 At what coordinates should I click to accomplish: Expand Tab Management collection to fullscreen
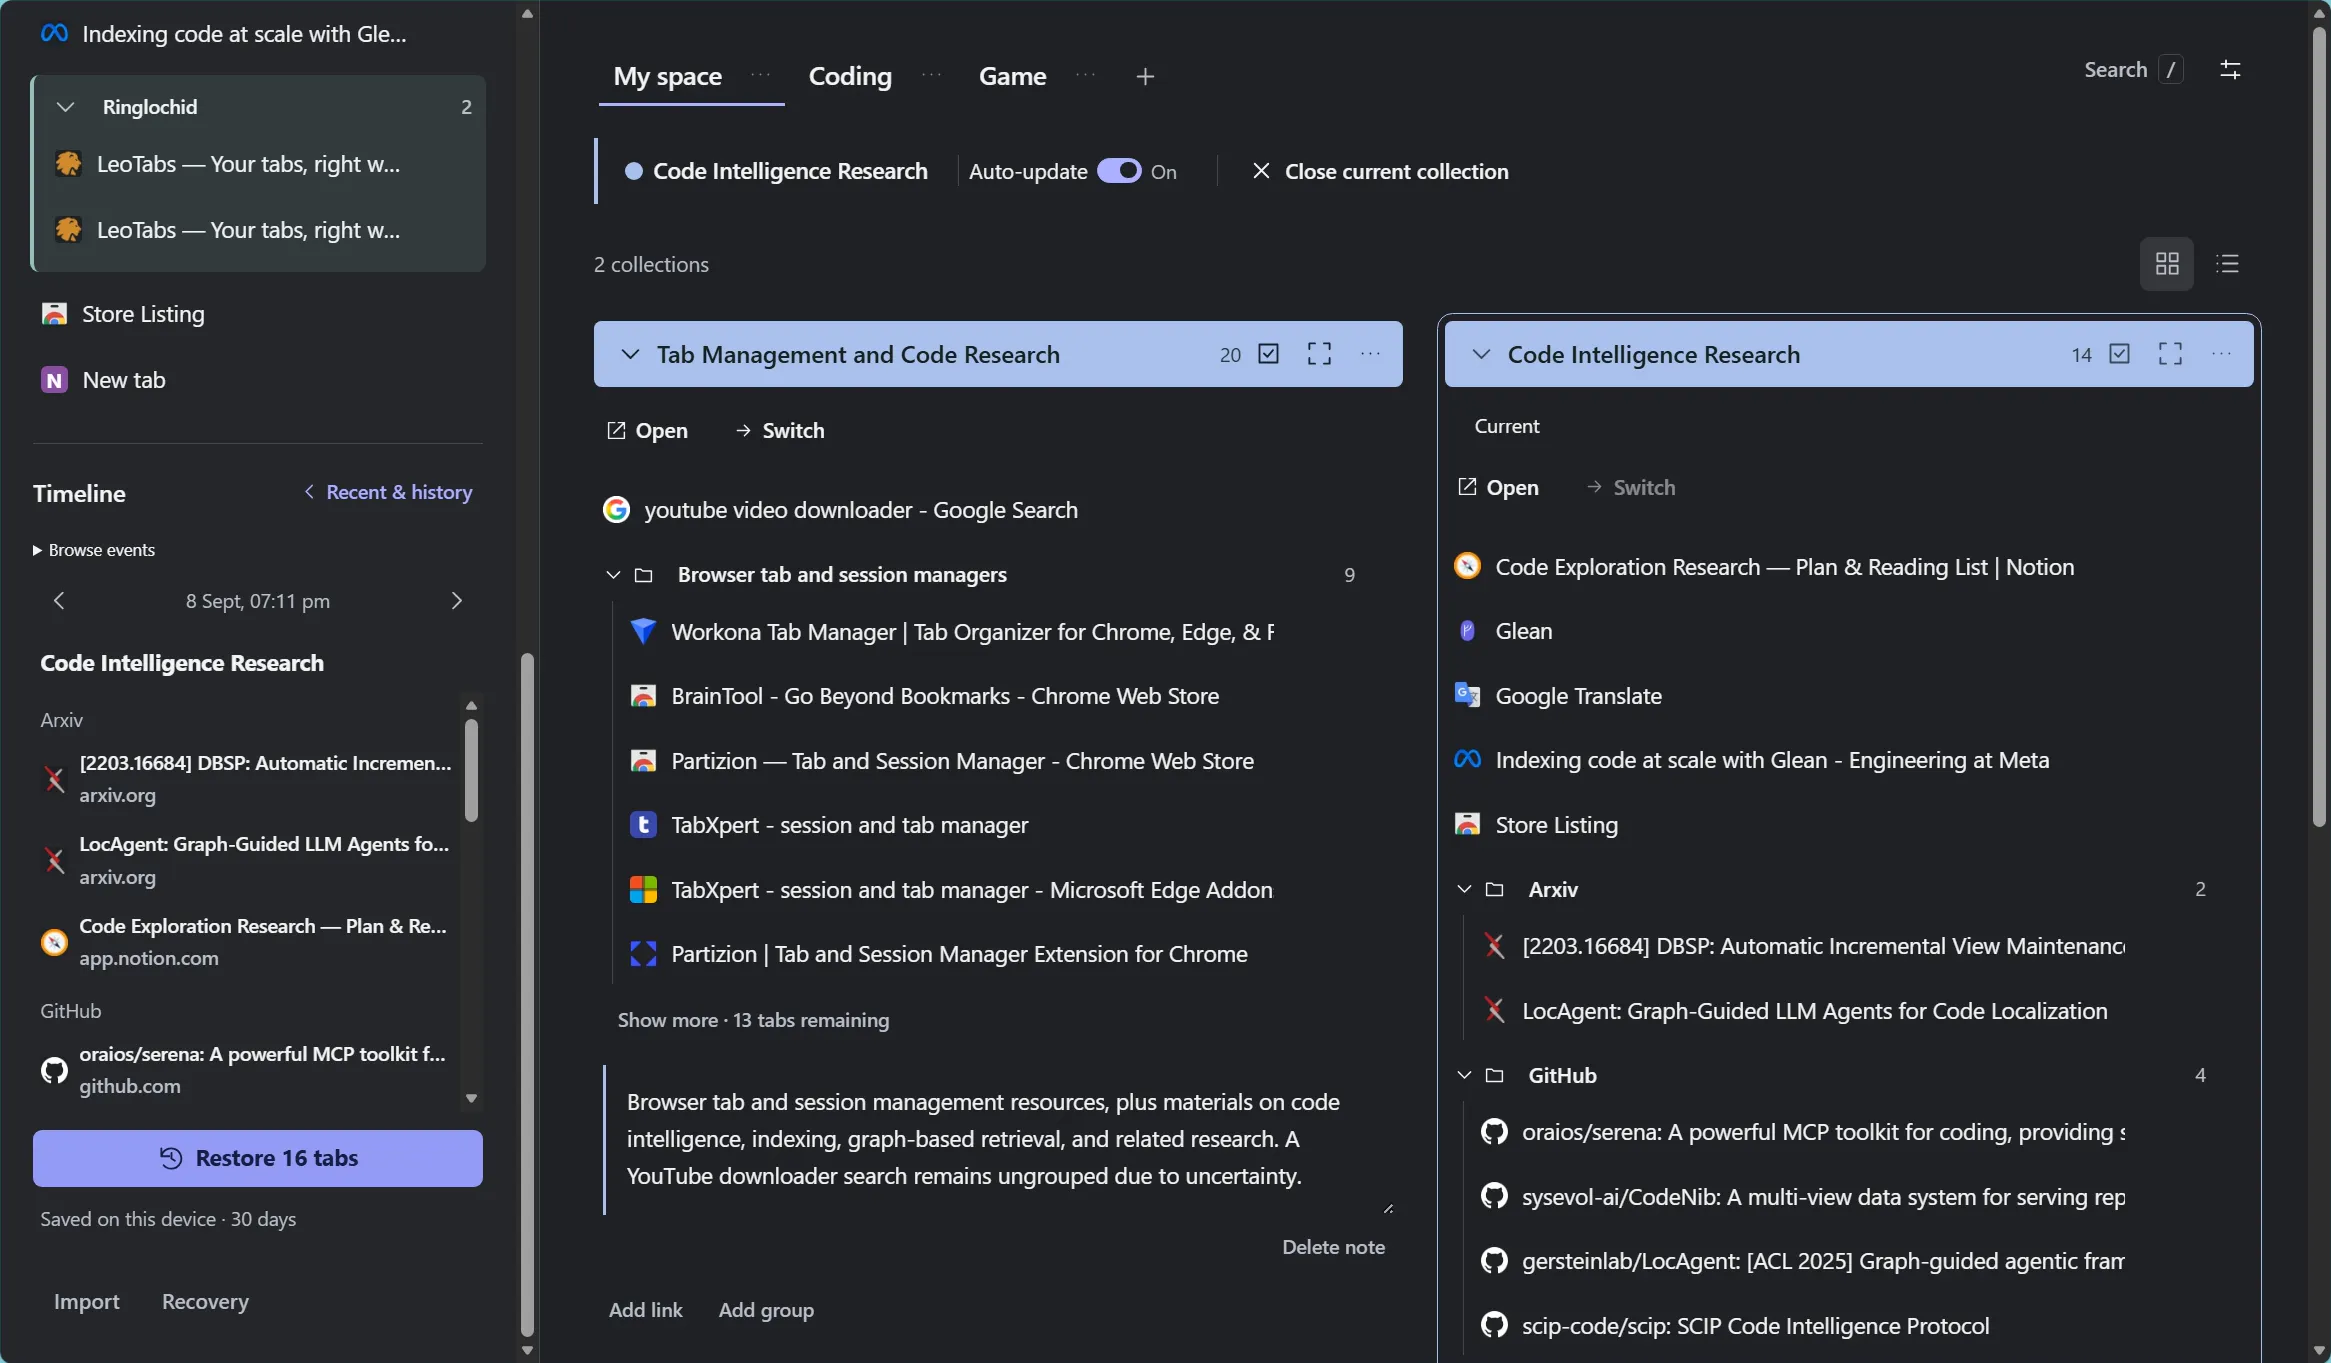pos(1319,354)
